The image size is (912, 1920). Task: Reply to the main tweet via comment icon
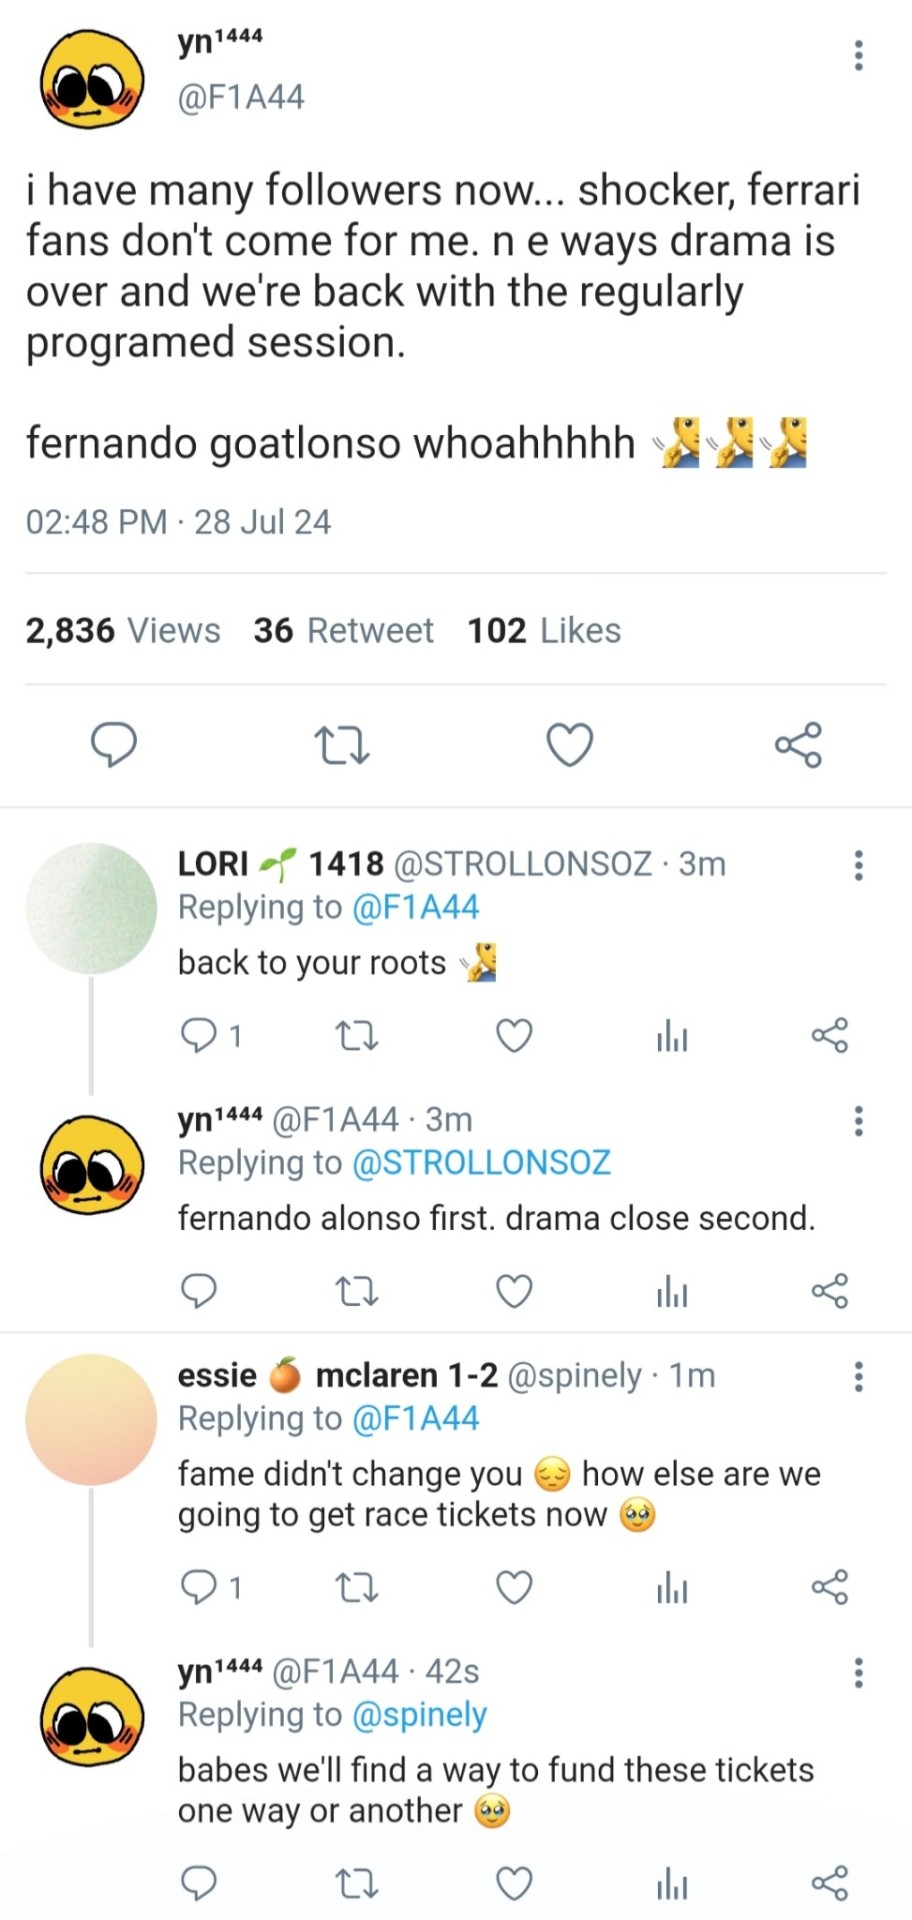[x=114, y=745]
